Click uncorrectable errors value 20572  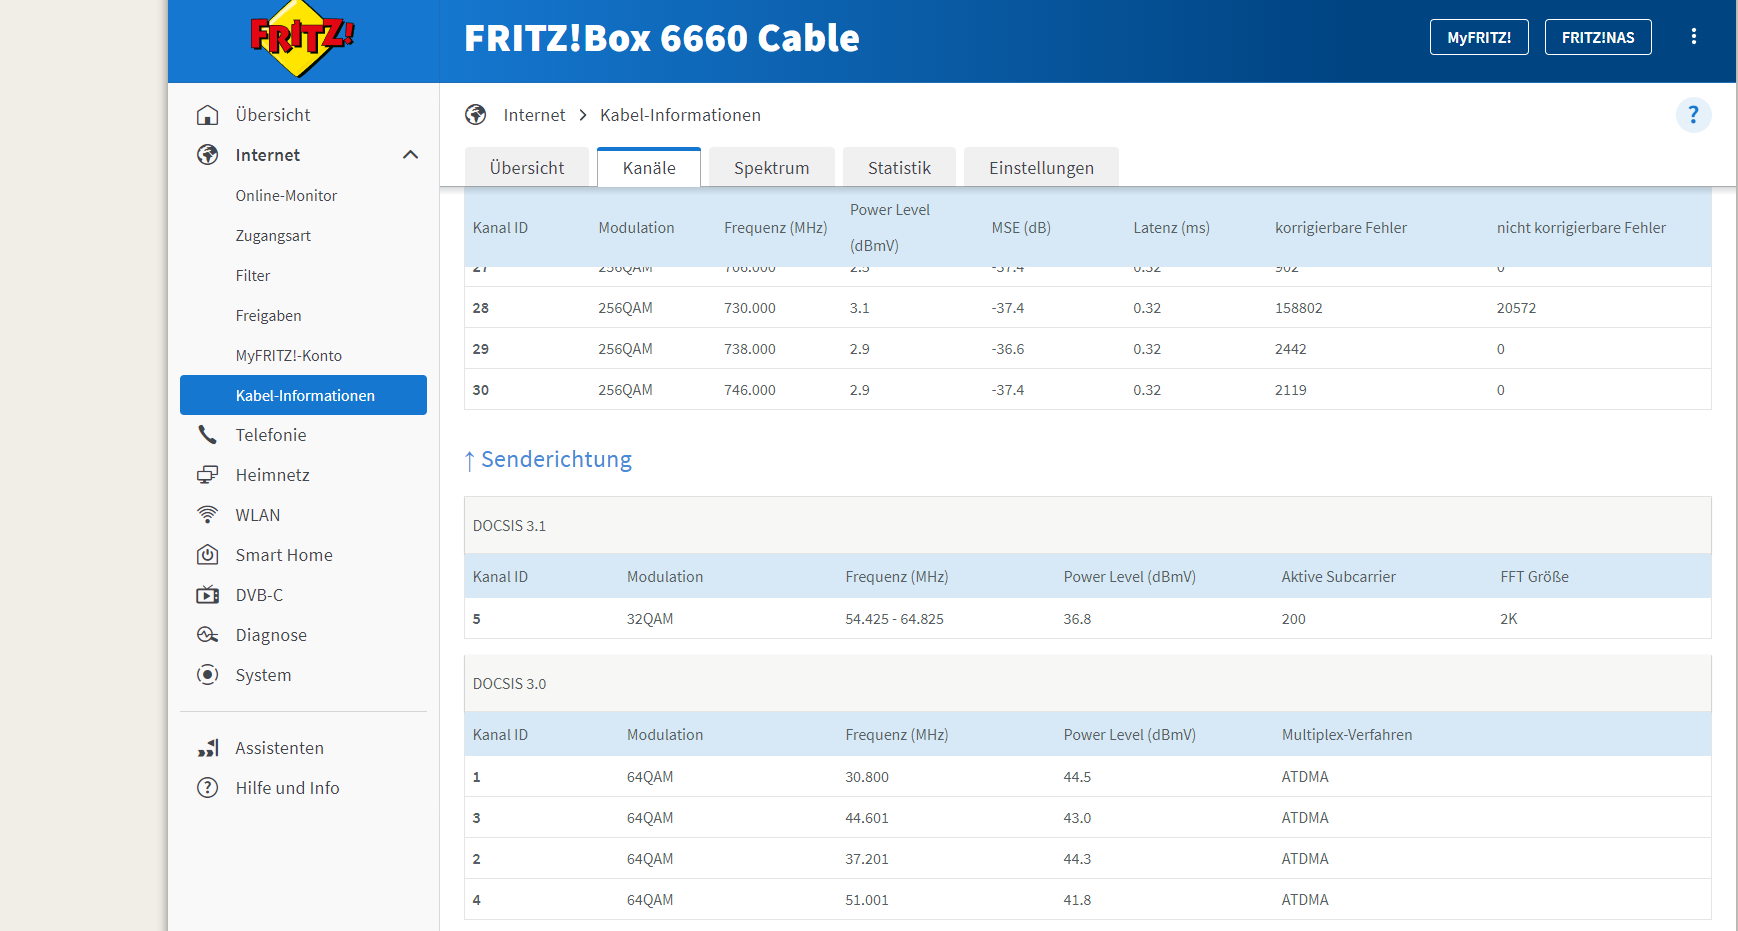[x=1516, y=308]
